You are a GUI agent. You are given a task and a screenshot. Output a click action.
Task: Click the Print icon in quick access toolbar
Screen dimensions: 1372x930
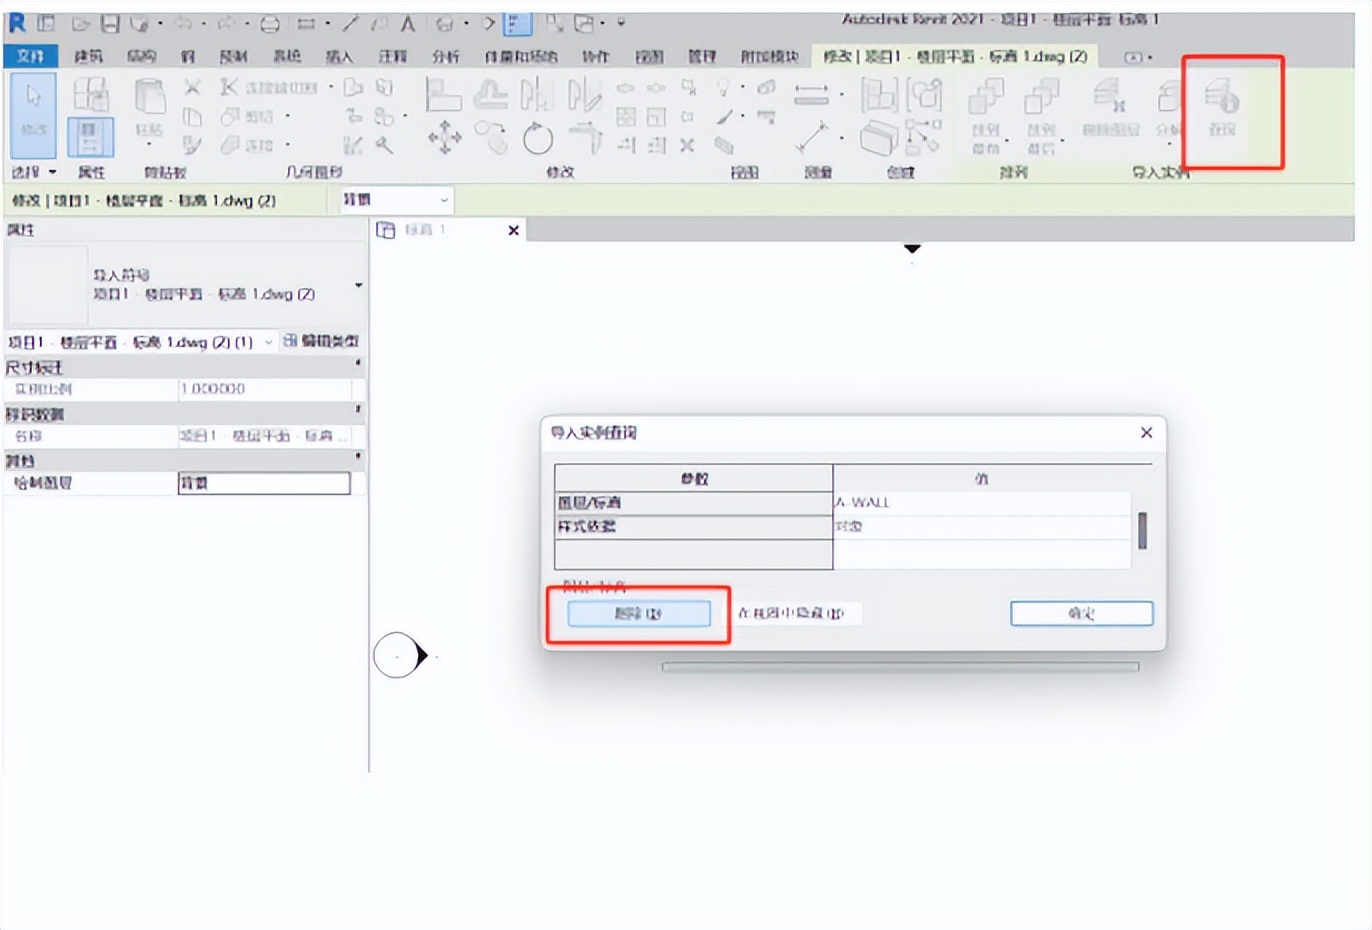pos(270,23)
